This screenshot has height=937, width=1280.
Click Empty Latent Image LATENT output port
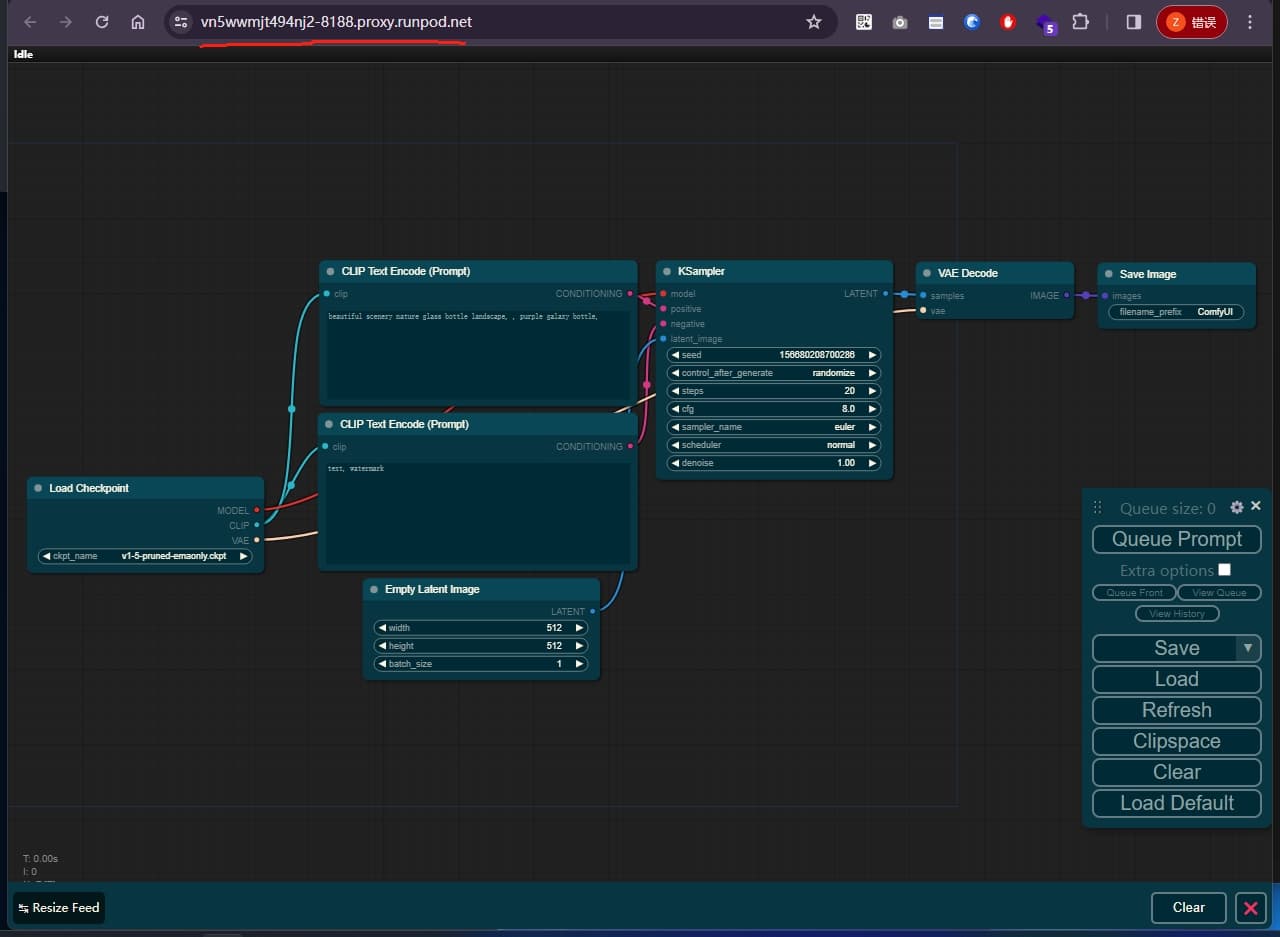(x=593, y=611)
